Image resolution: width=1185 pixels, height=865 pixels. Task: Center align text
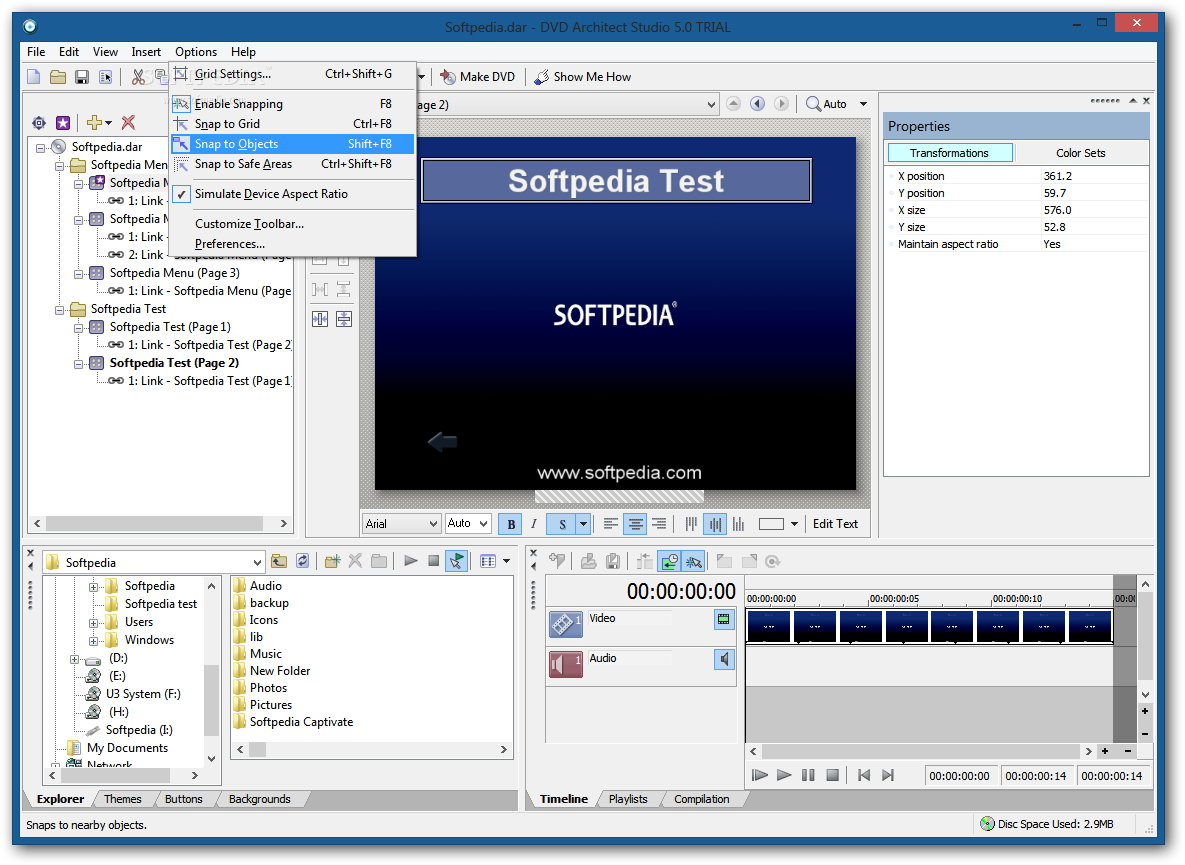tap(636, 524)
